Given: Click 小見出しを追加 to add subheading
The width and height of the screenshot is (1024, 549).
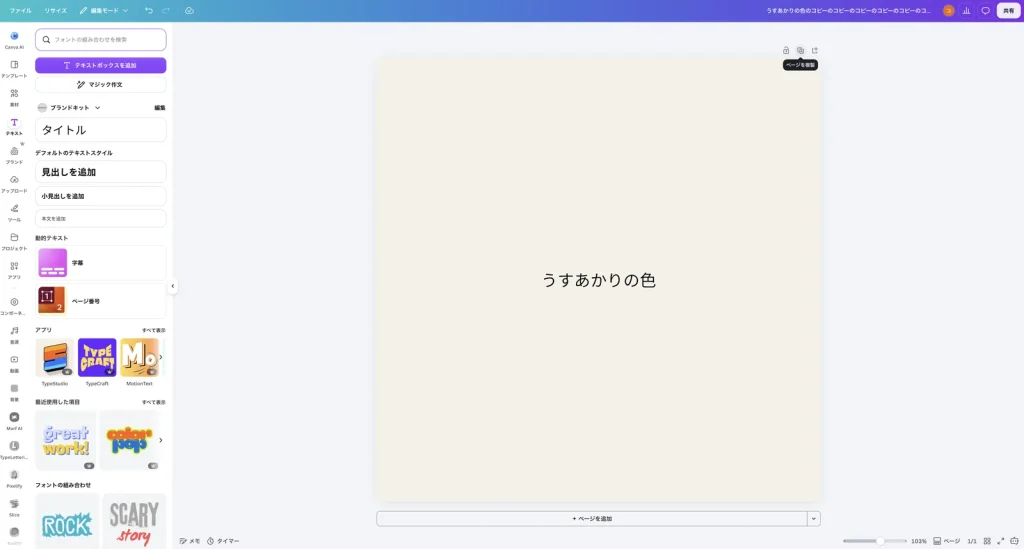Looking at the screenshot, I should 101,196.
